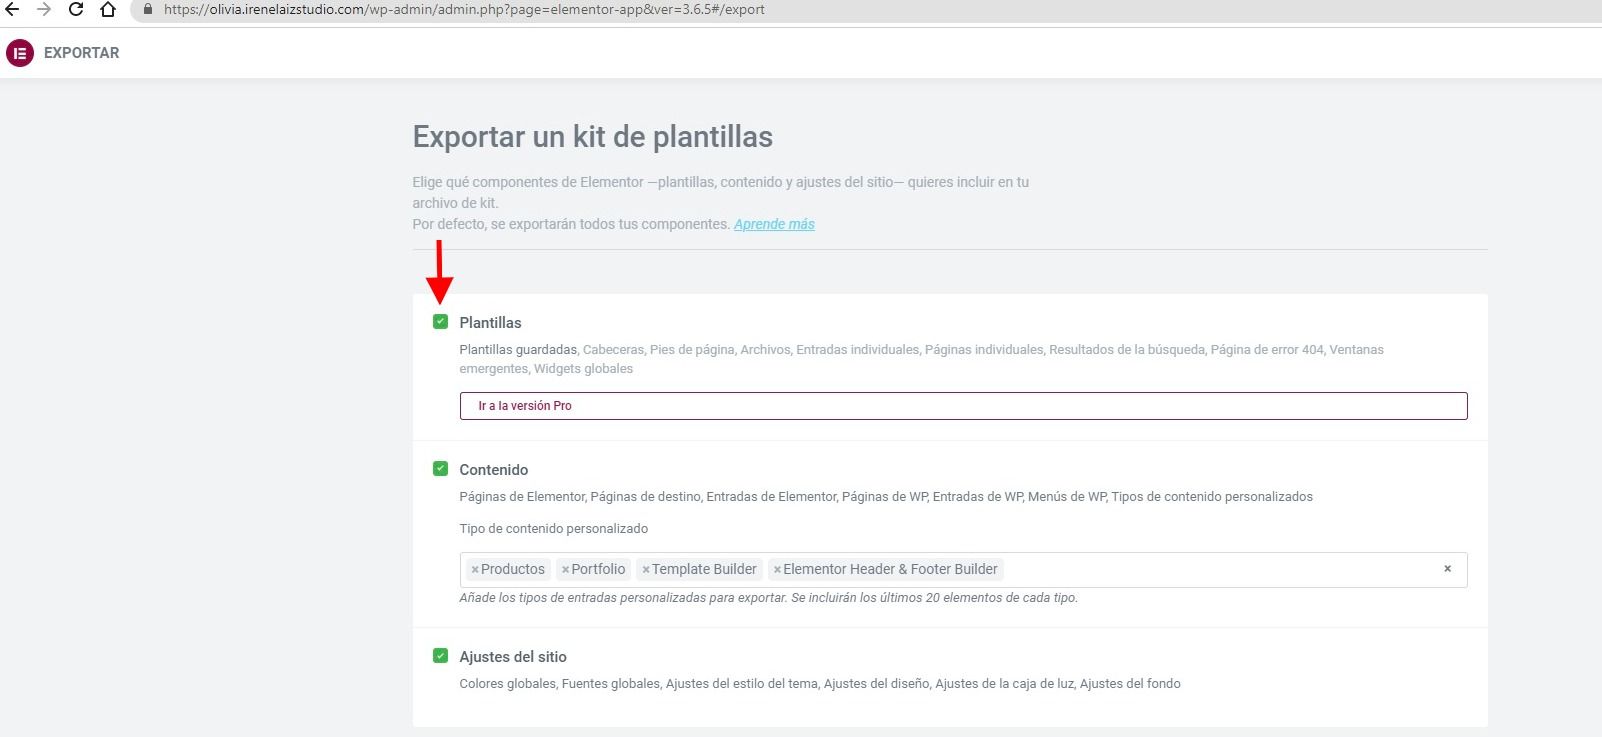Click the Páginas de Elementor content description
1602x737 pixels.
(886, 497)
